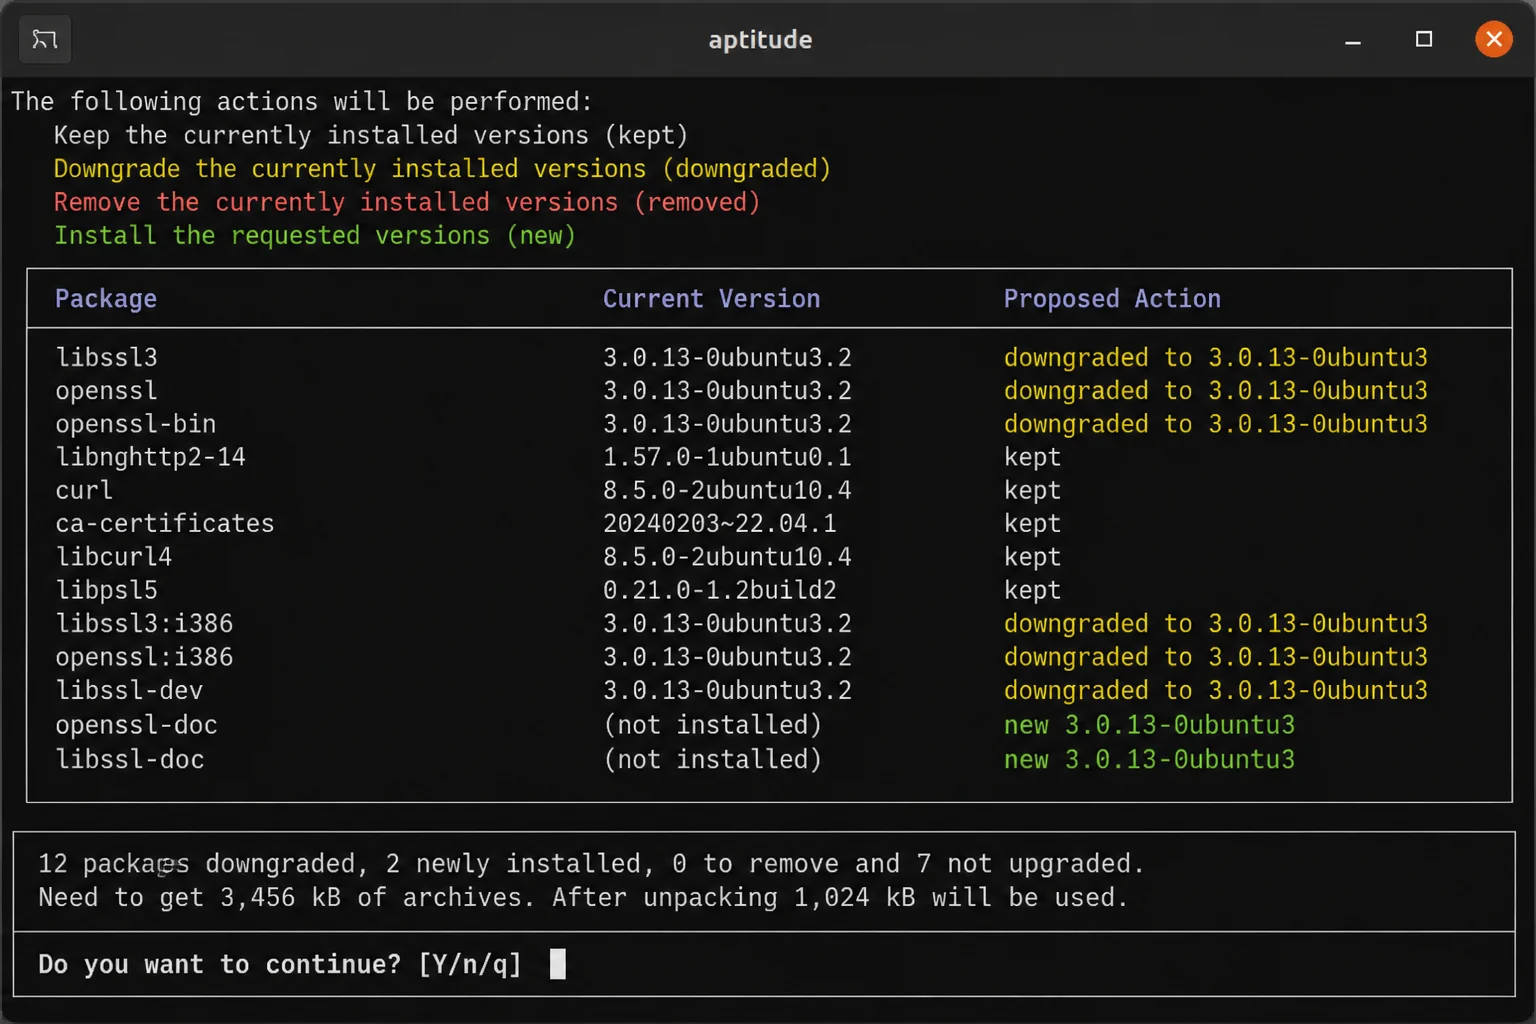
Task: Select the openssl-bin package name
Action: [135, 424]
